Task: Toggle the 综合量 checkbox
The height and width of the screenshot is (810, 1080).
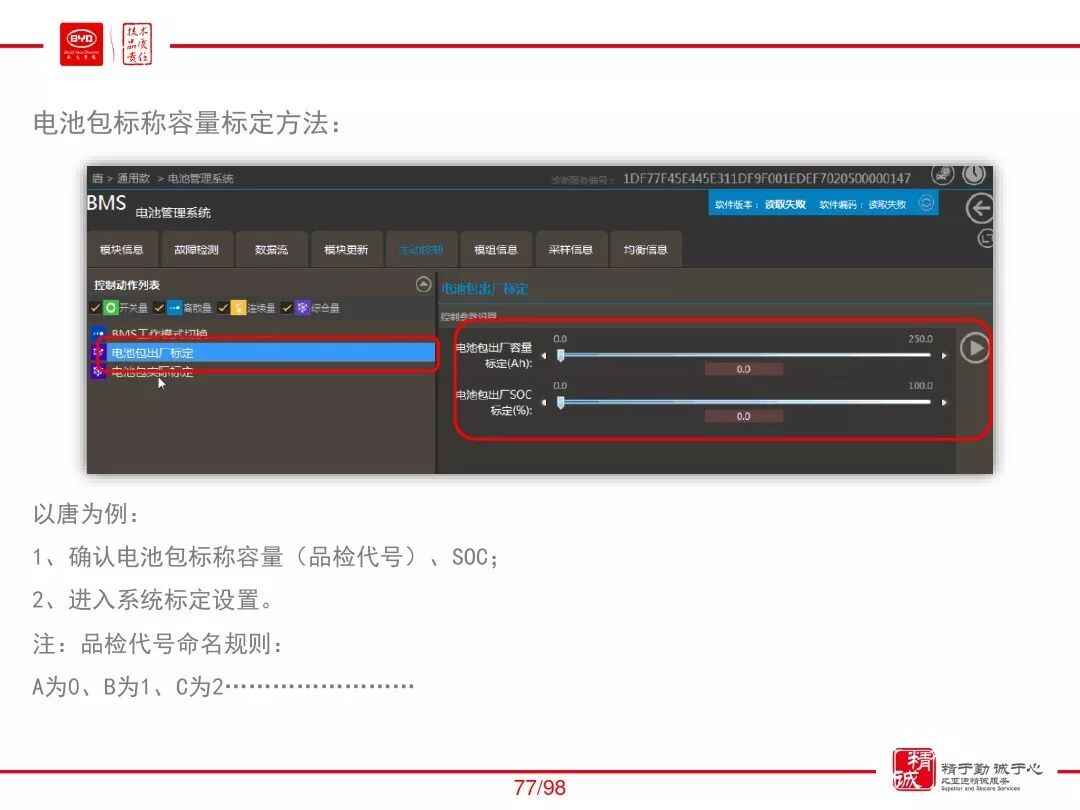Action: point(287,308)
